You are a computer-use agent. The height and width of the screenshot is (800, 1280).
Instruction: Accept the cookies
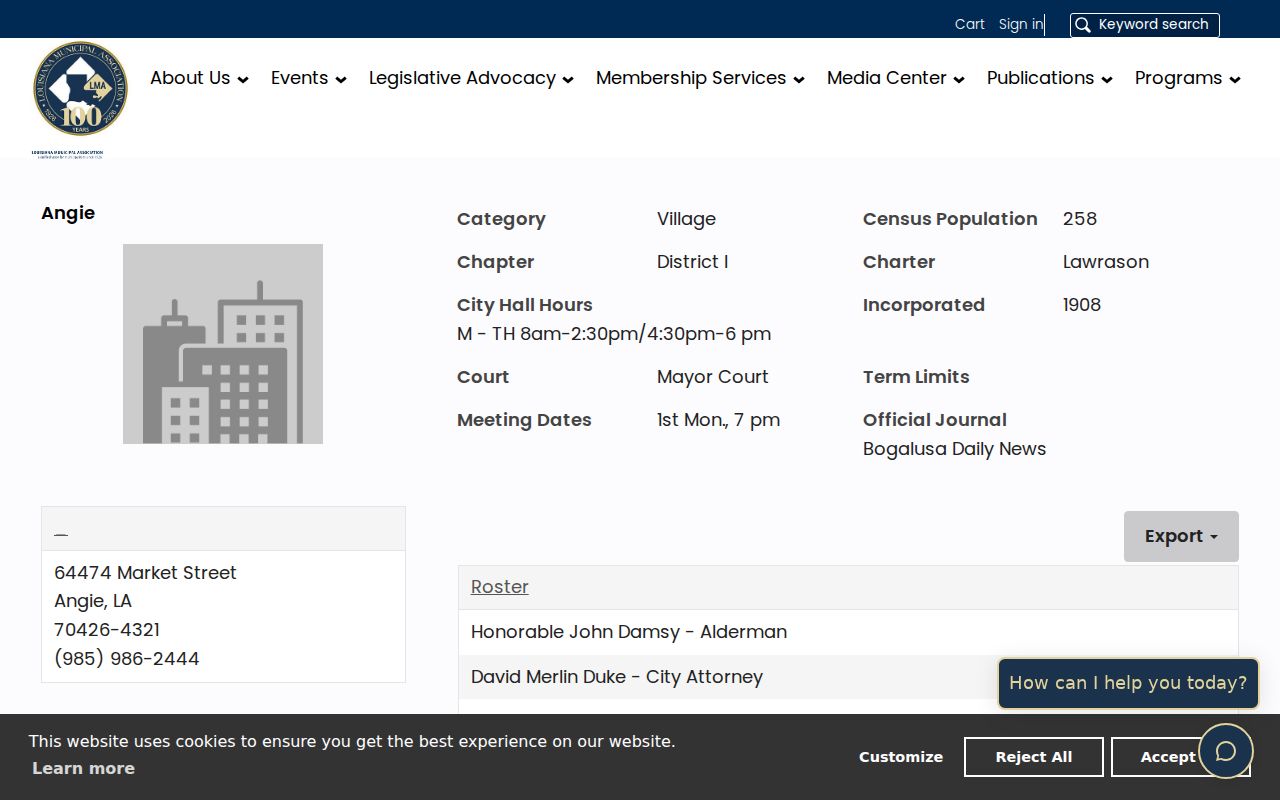pyautogui.click(x=1168, y=757)
